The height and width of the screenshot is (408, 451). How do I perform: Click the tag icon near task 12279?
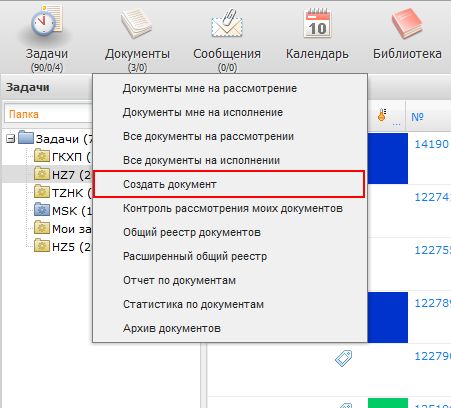point(344,359)
